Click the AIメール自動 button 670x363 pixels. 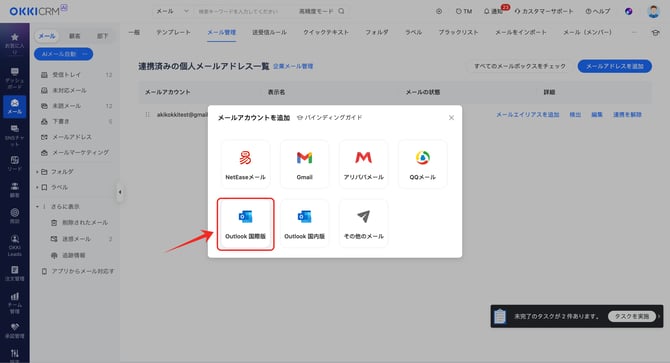click(x=63, y=54)
